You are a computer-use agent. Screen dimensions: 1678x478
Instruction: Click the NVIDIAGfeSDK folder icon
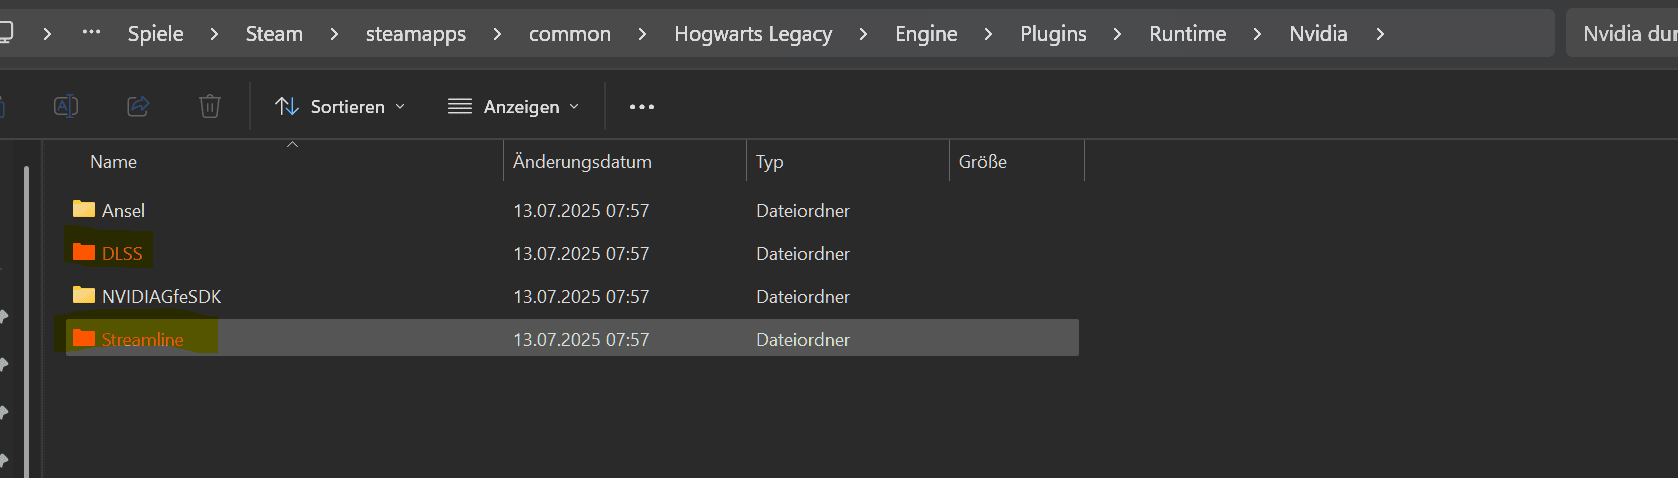(84, 295)
